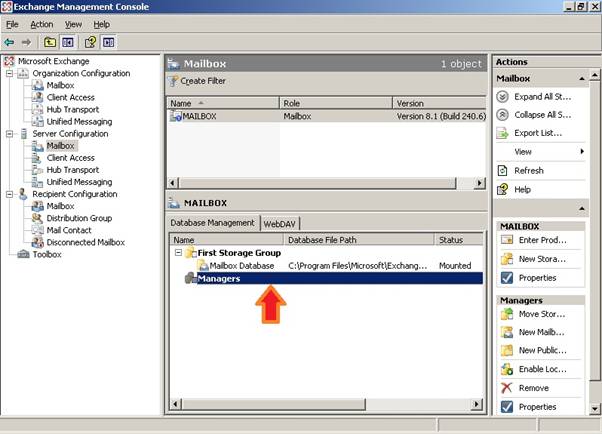Click the Up One Level toolbar icon
This screenshot has height=434, width=602.
[50, 42]
